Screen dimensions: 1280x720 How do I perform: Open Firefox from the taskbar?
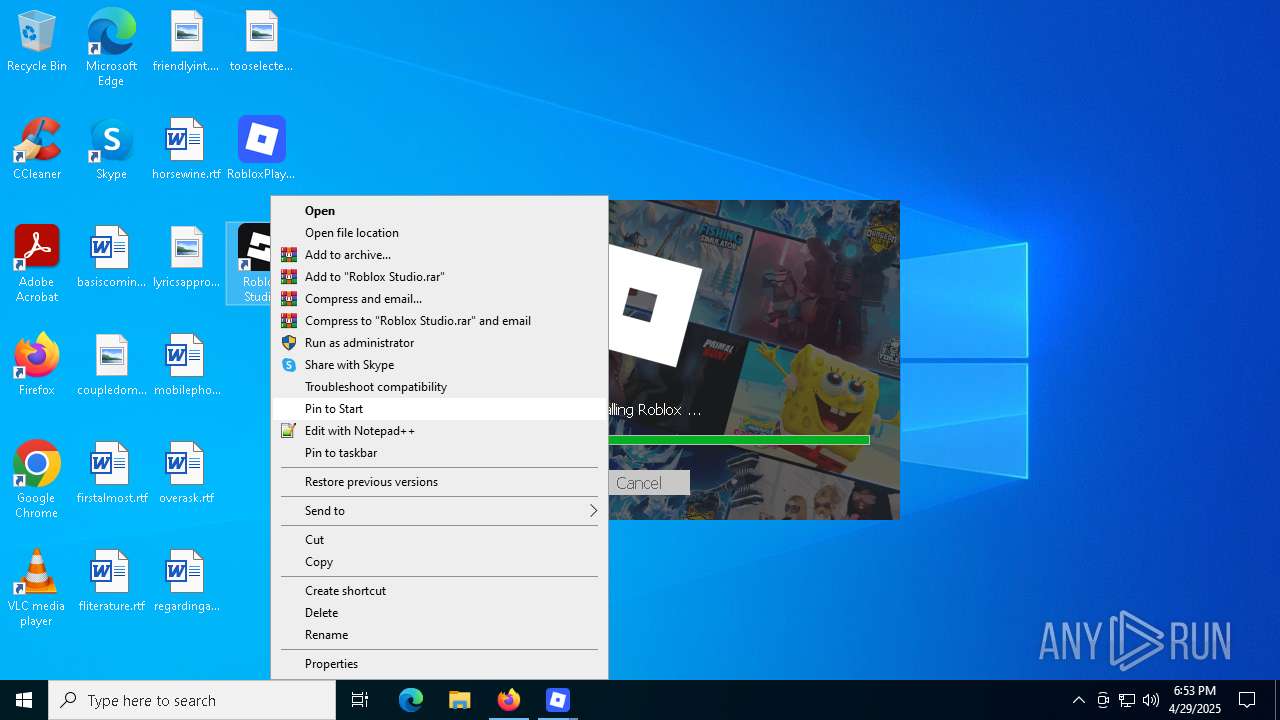509,700
